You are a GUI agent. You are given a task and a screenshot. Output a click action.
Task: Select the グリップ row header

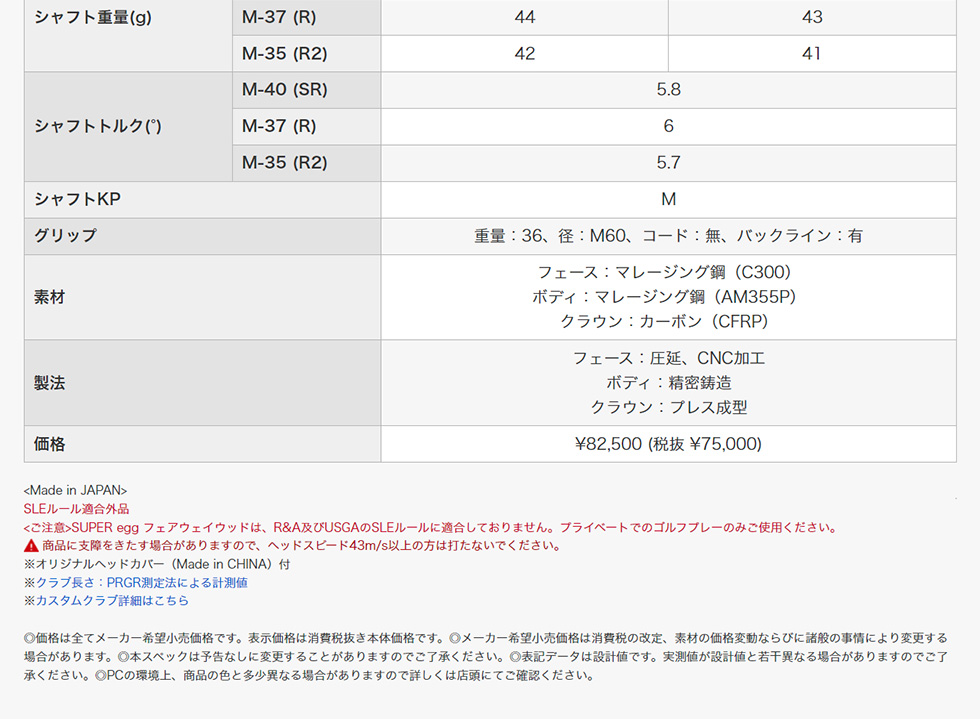click(x=66, y=236)
